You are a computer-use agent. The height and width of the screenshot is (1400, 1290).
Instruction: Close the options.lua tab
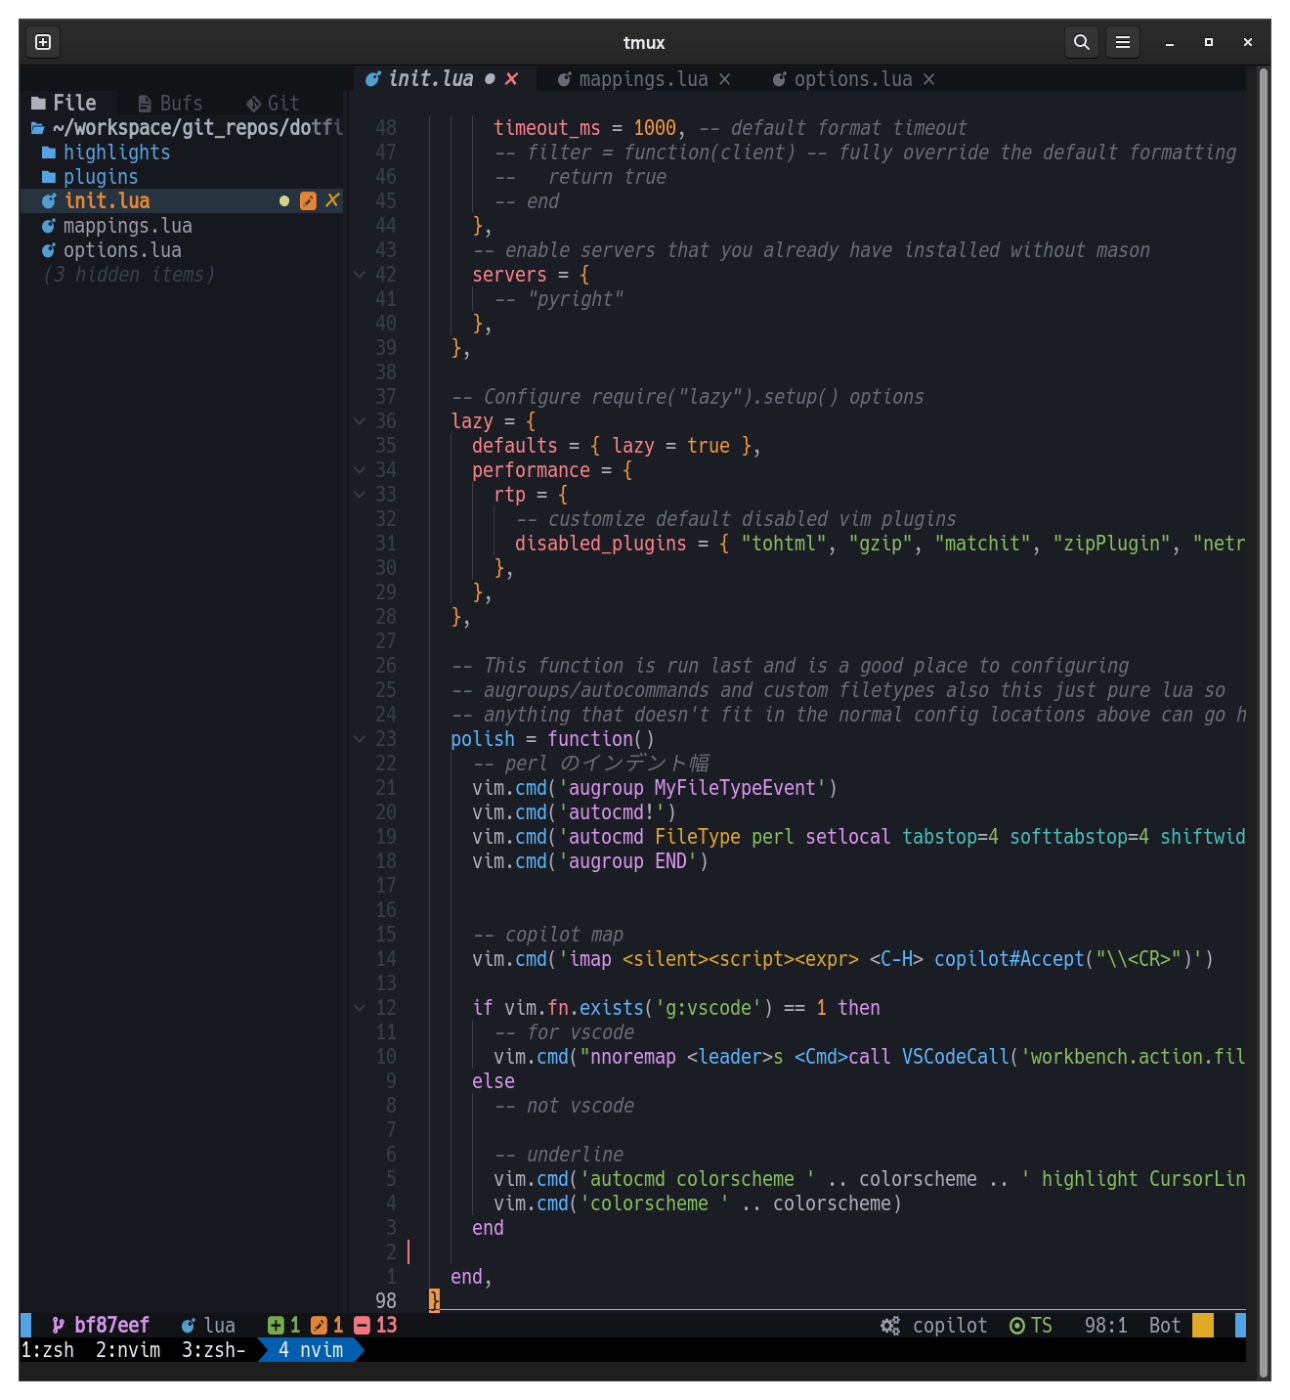tap(929, 79)
